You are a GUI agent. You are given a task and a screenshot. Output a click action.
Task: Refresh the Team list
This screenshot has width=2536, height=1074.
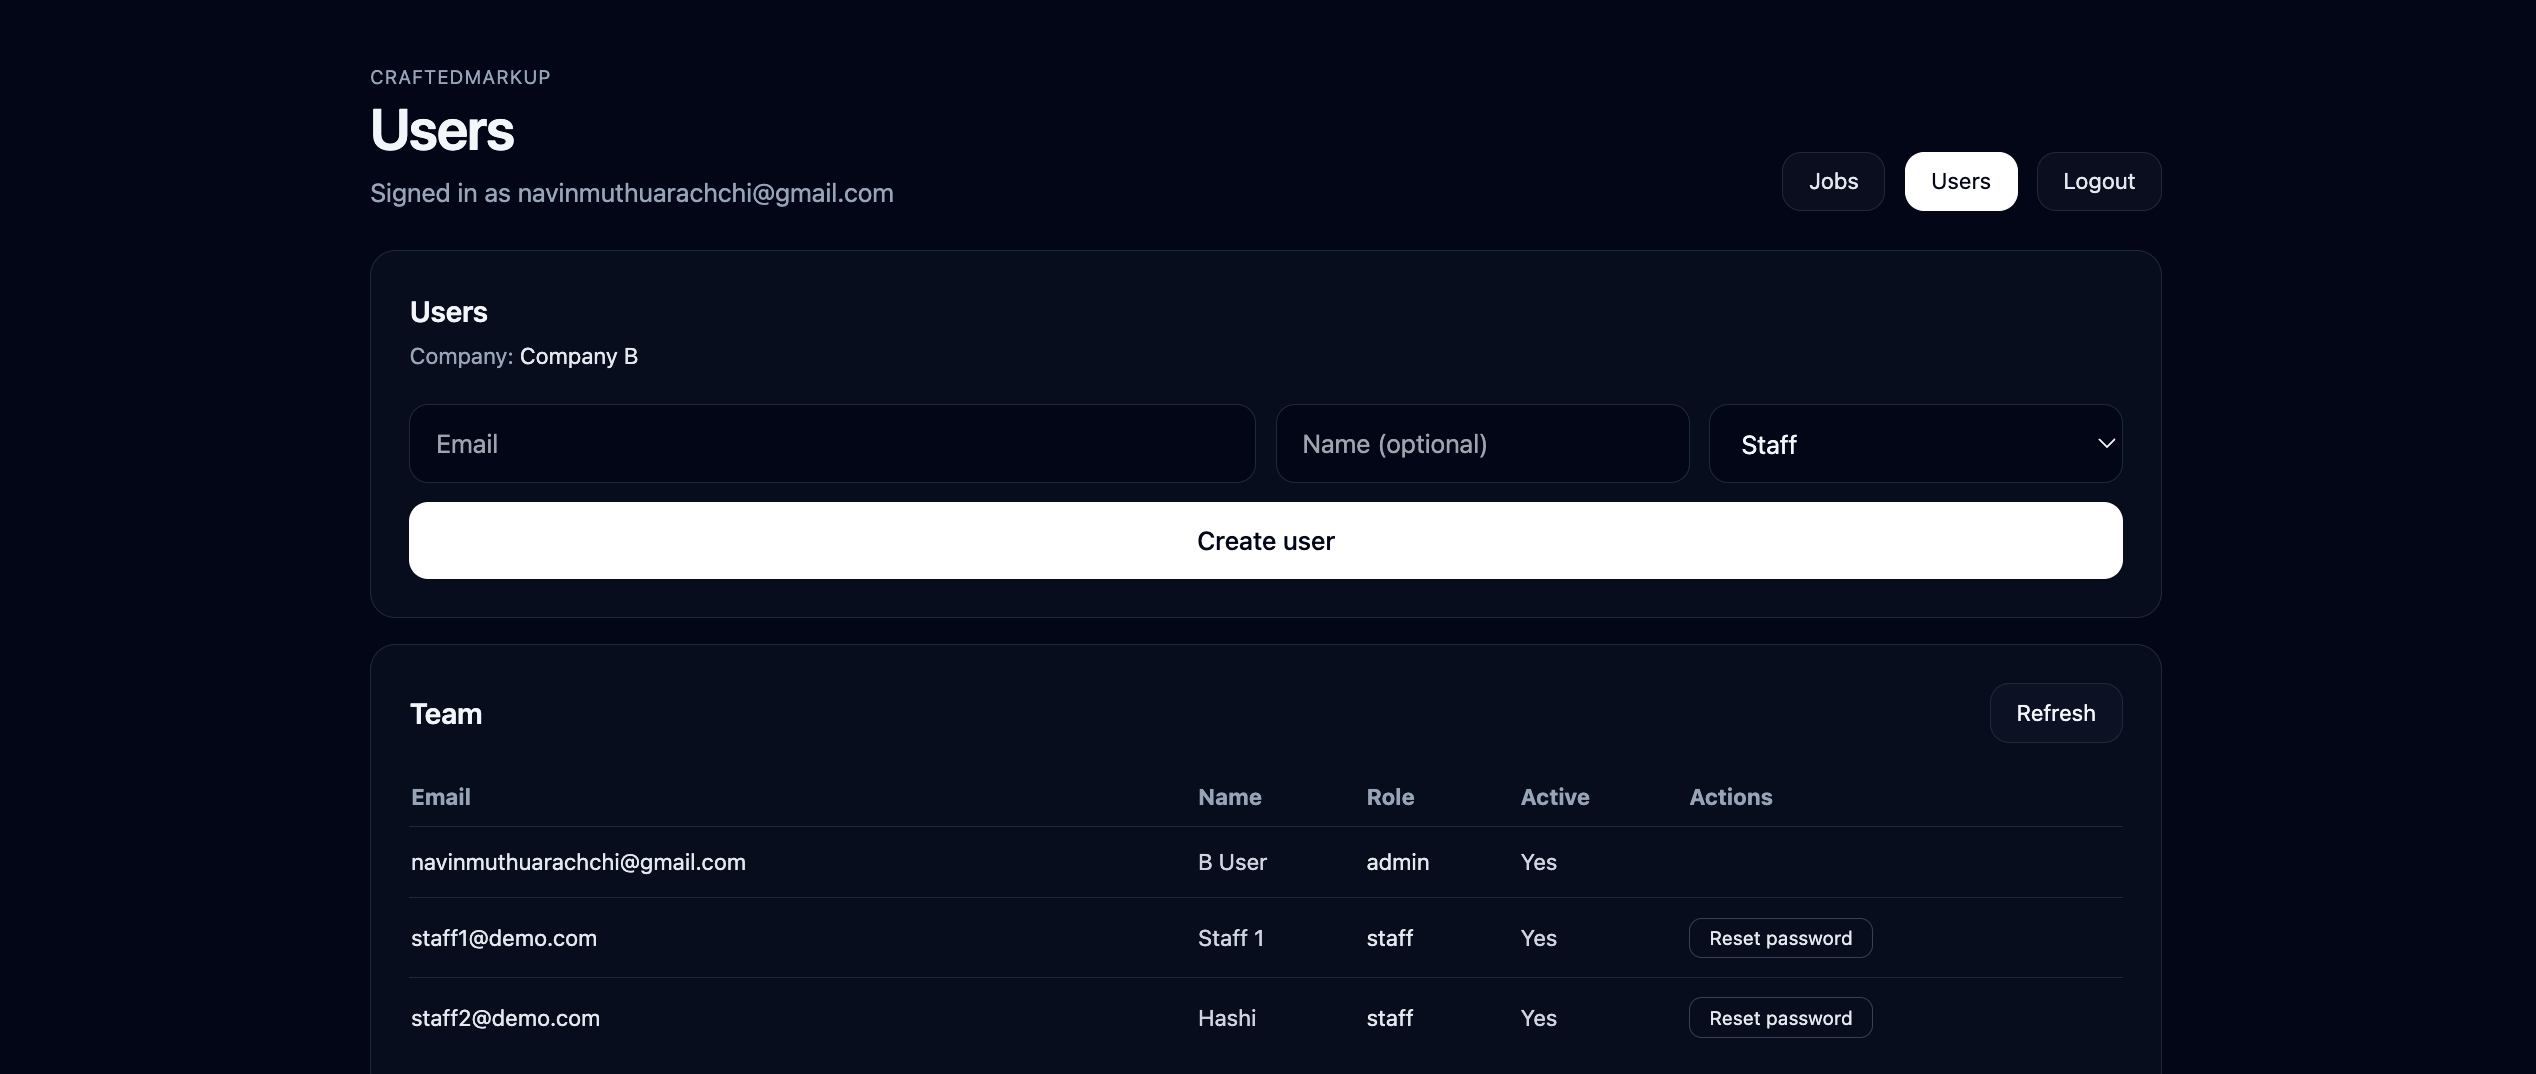point(2055,713)
